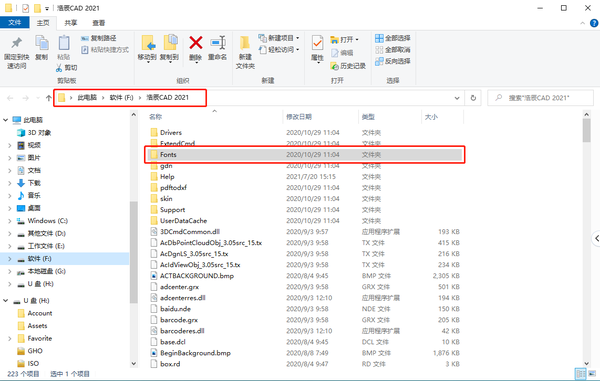Click navigation pane scrollbar

(134, 252)
